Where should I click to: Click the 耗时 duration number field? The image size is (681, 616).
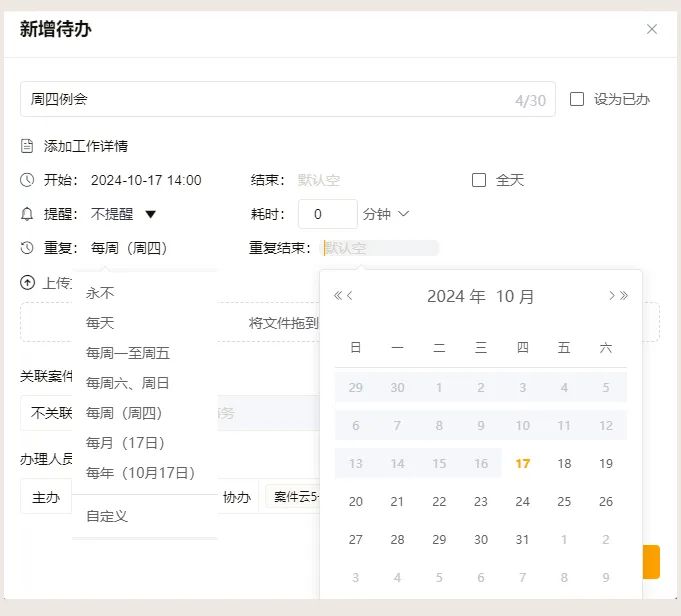pos(327,213)
